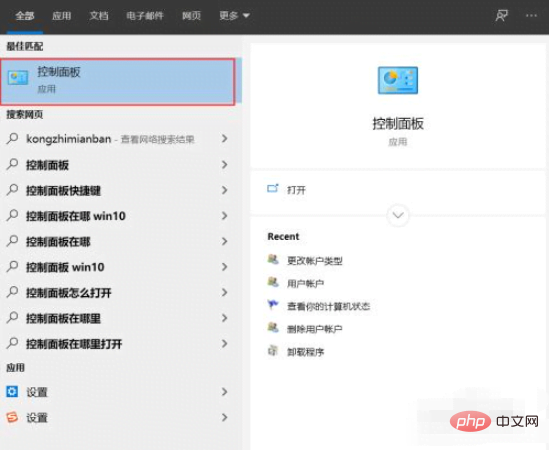The width and height of the screenshot is (549, 454).
Task: Expand the arrow for 控制面板在哪
Action: 224,241
